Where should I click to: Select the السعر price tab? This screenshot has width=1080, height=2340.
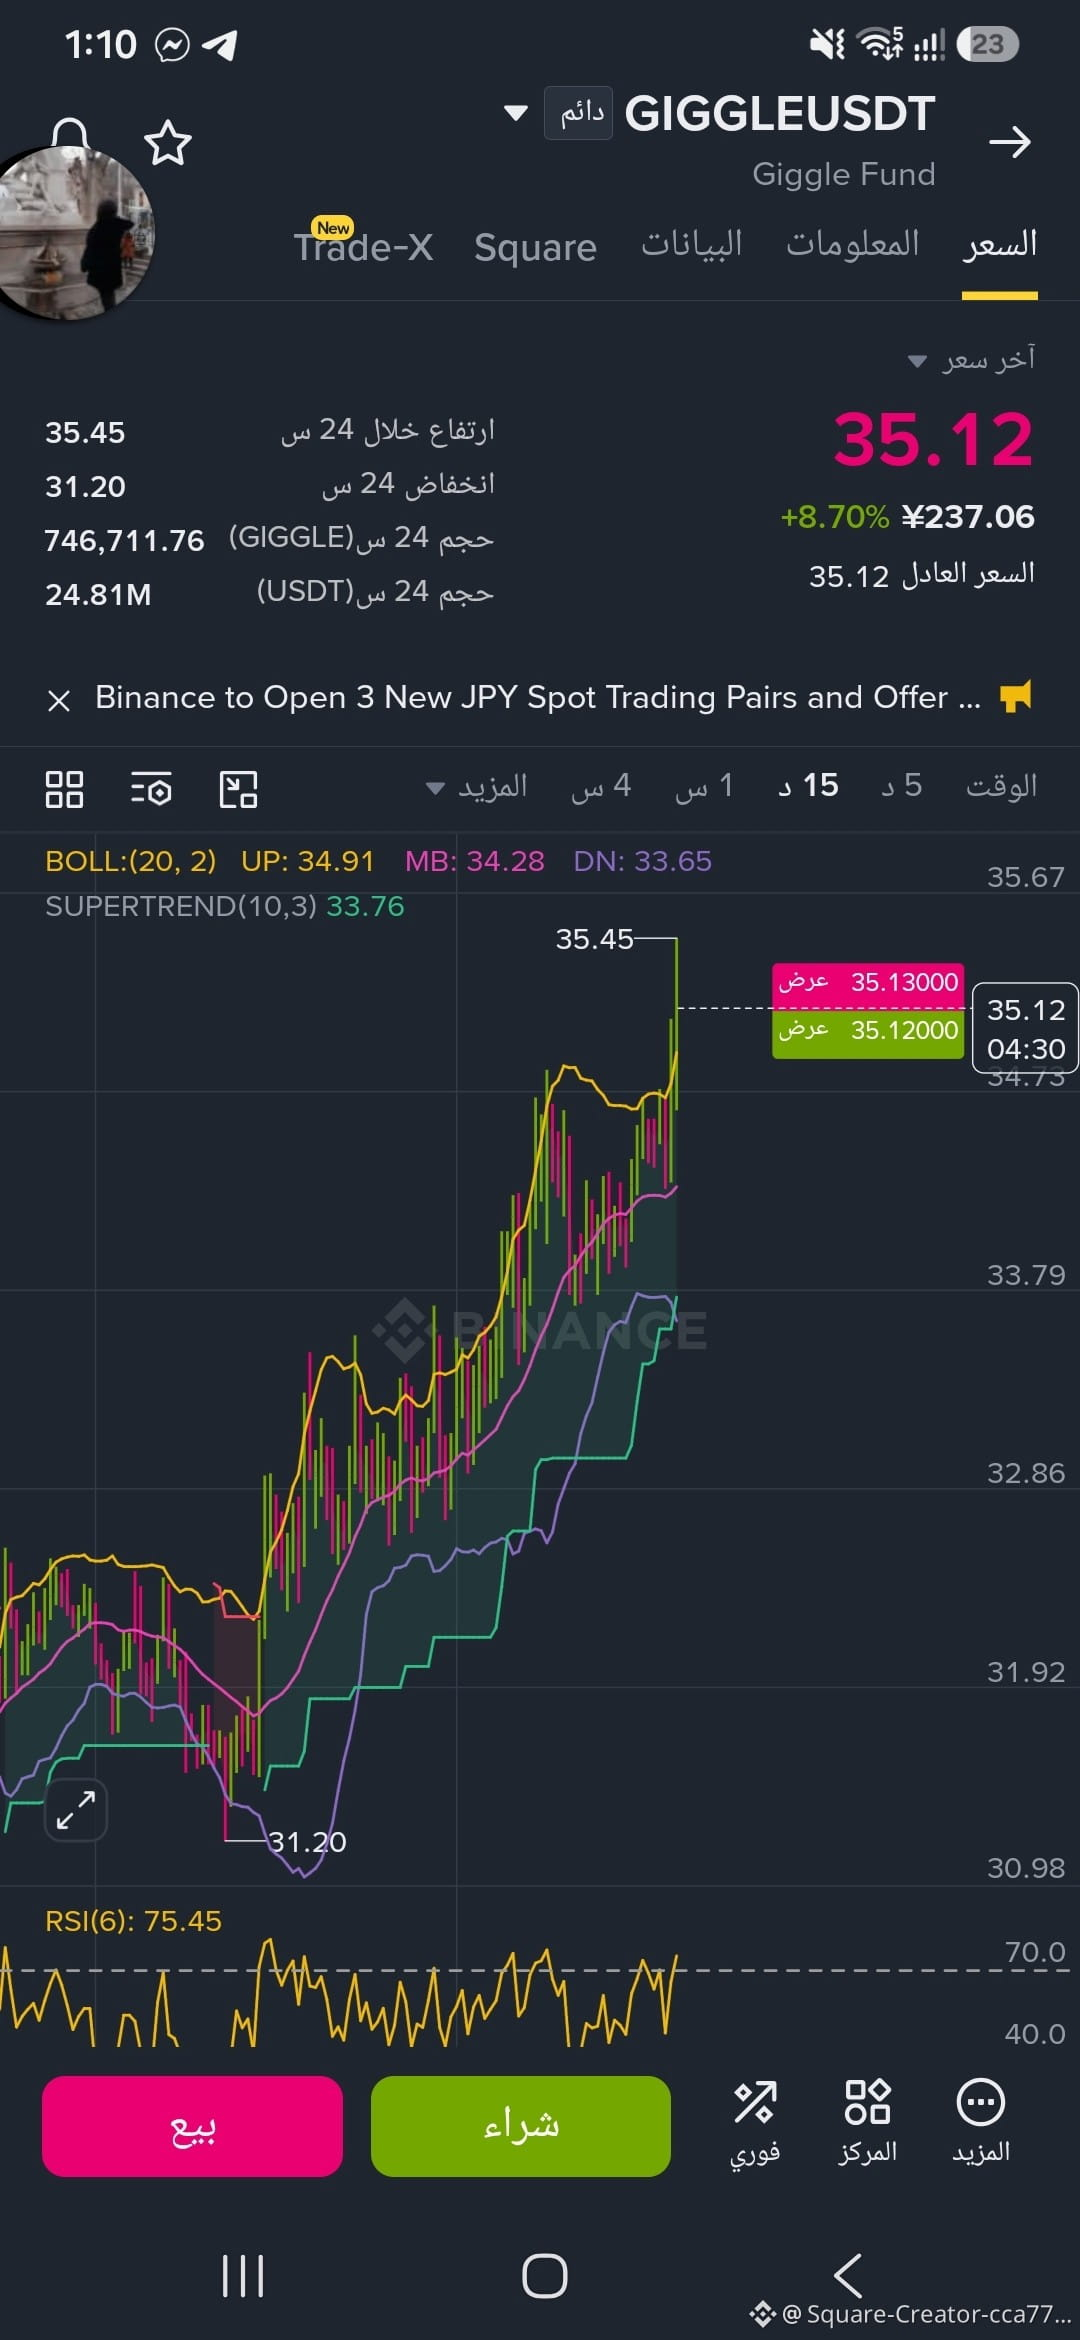[x=1000, y=244]
